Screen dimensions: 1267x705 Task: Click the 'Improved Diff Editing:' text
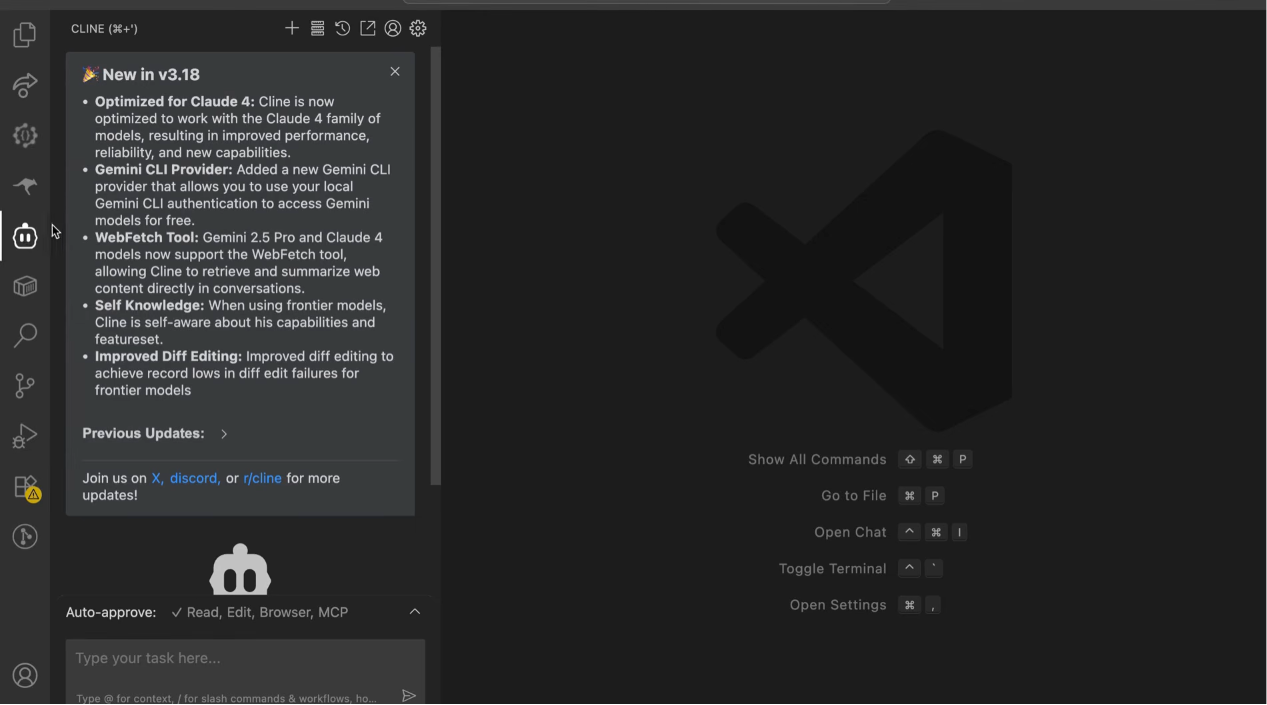point(169,357)
